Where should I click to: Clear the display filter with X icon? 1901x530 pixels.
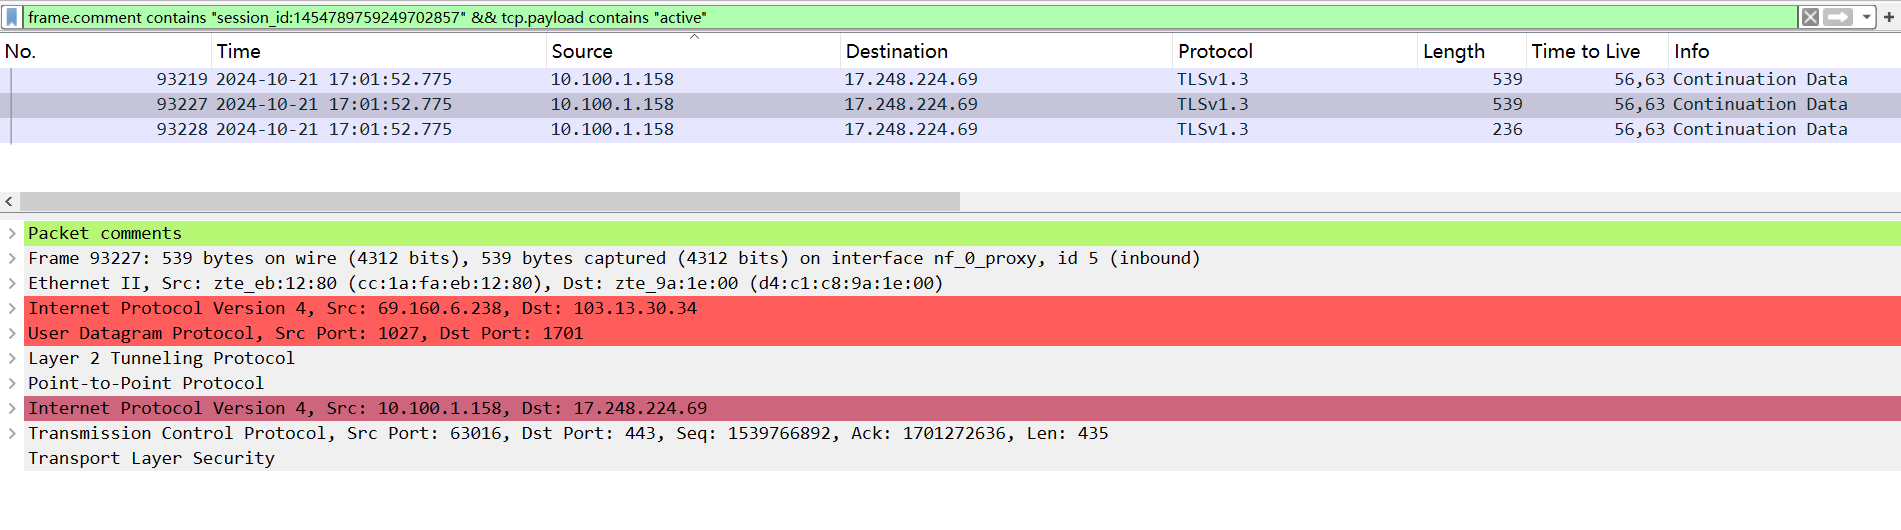pyautogui.click(x=1810, y=17)
